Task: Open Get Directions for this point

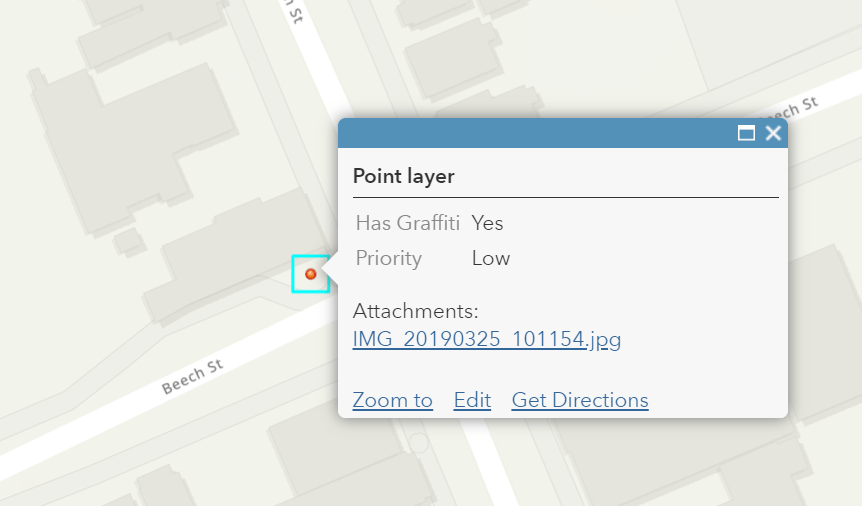Action: (x=580, y=400)
